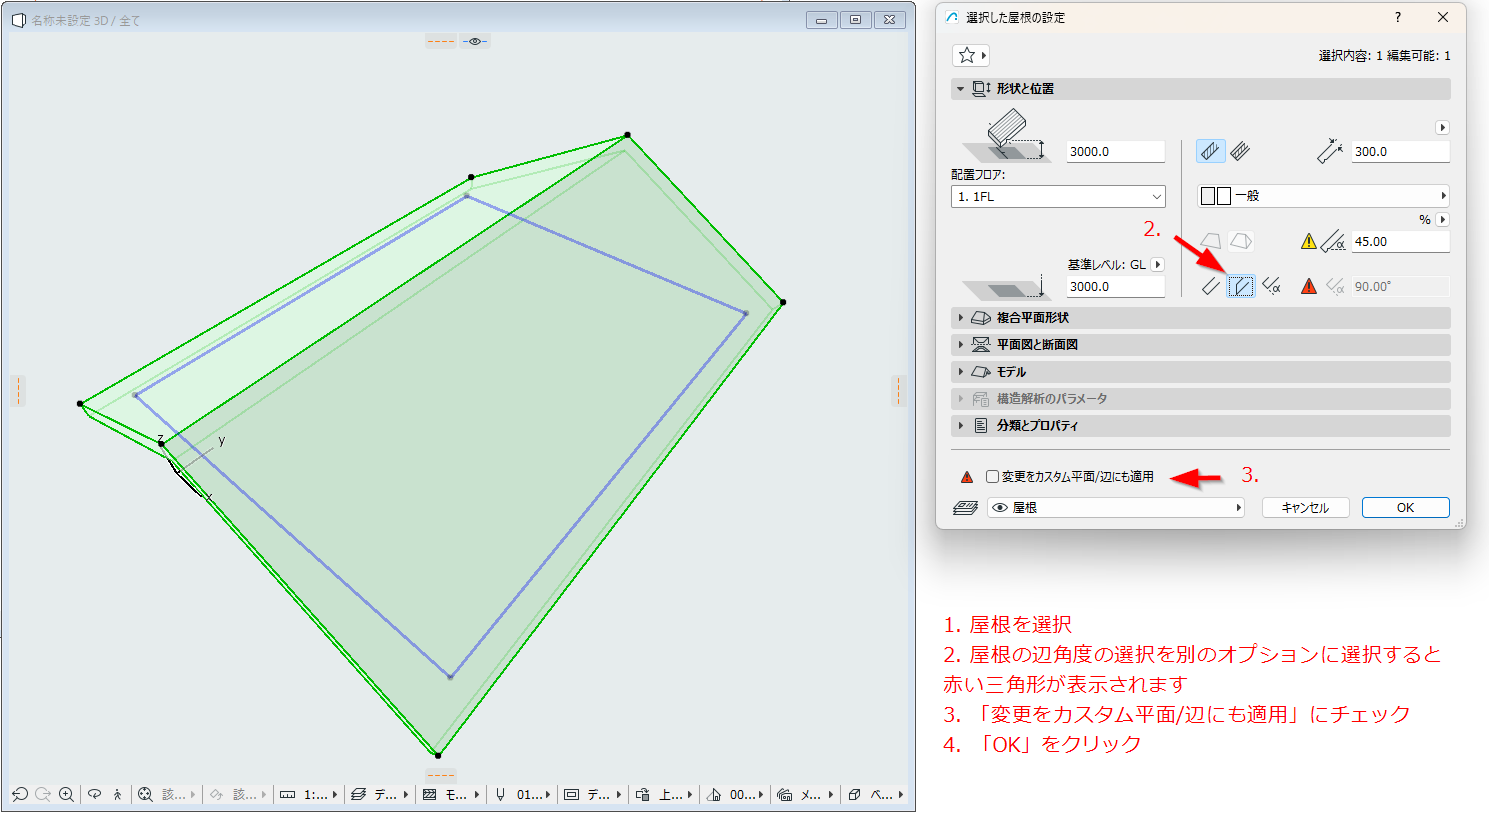1489x818 pixels.
Task: Choose the vertical edge angle option
Action: [x=1241, y=286]
